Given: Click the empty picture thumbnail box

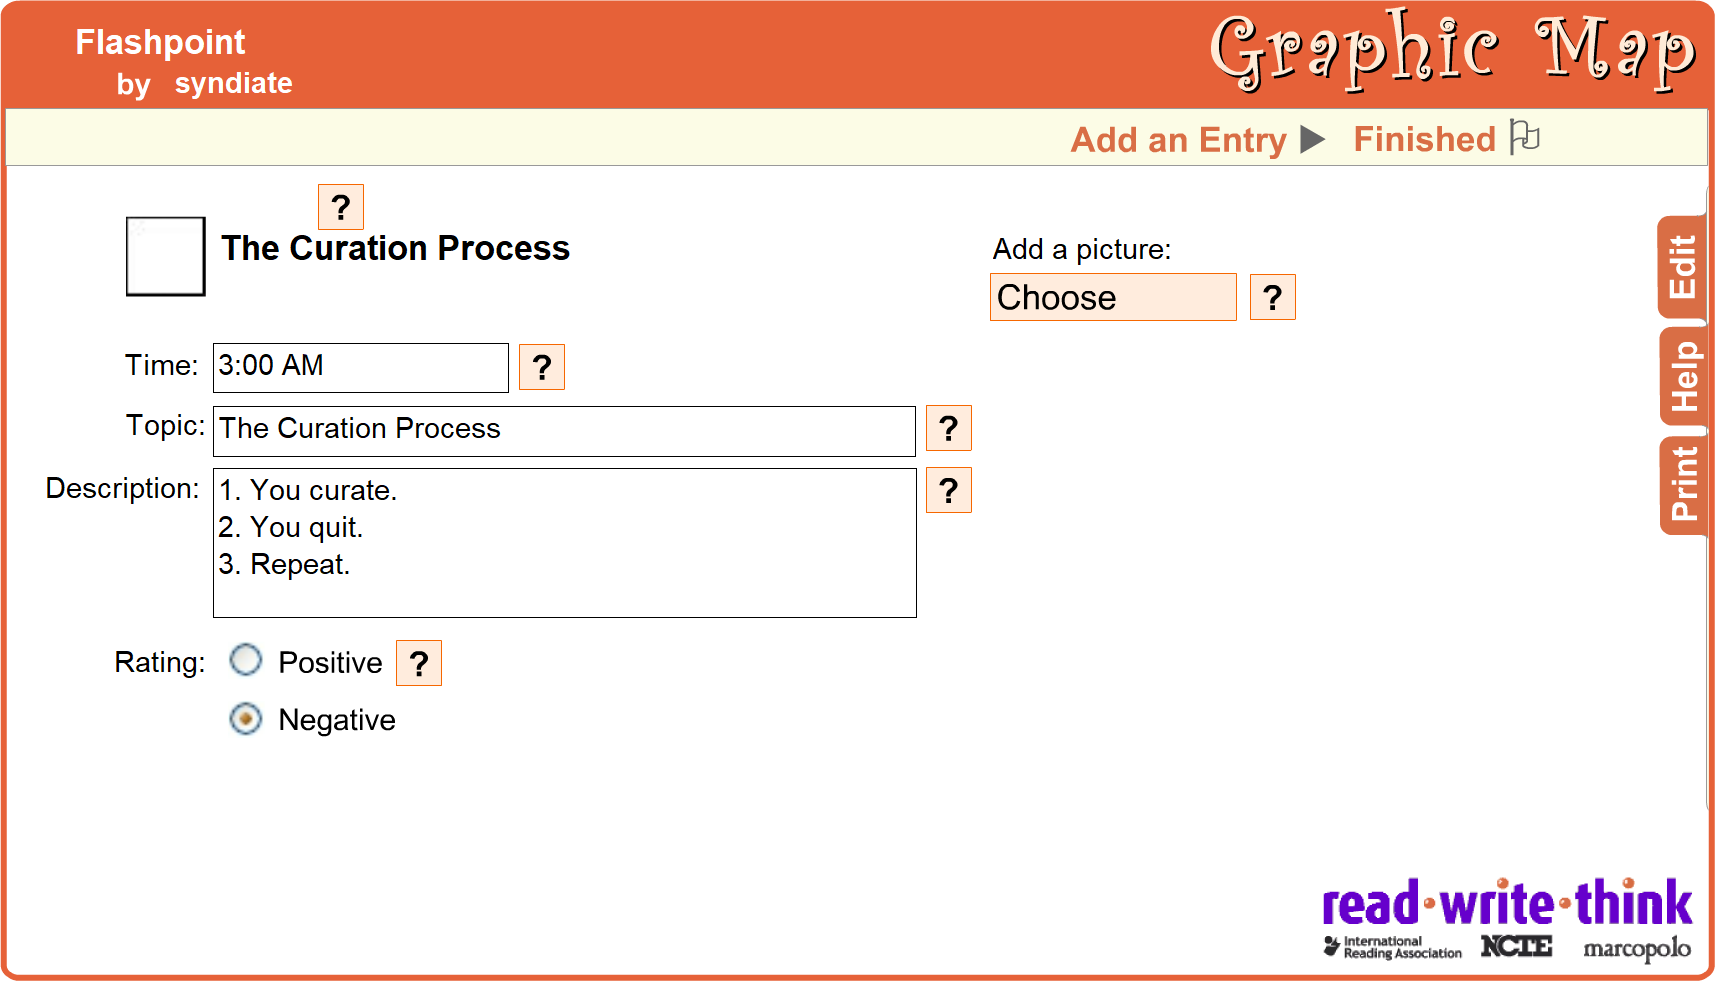Looking at the screenshot, I should pyautogui.click(x=166, y=256).
